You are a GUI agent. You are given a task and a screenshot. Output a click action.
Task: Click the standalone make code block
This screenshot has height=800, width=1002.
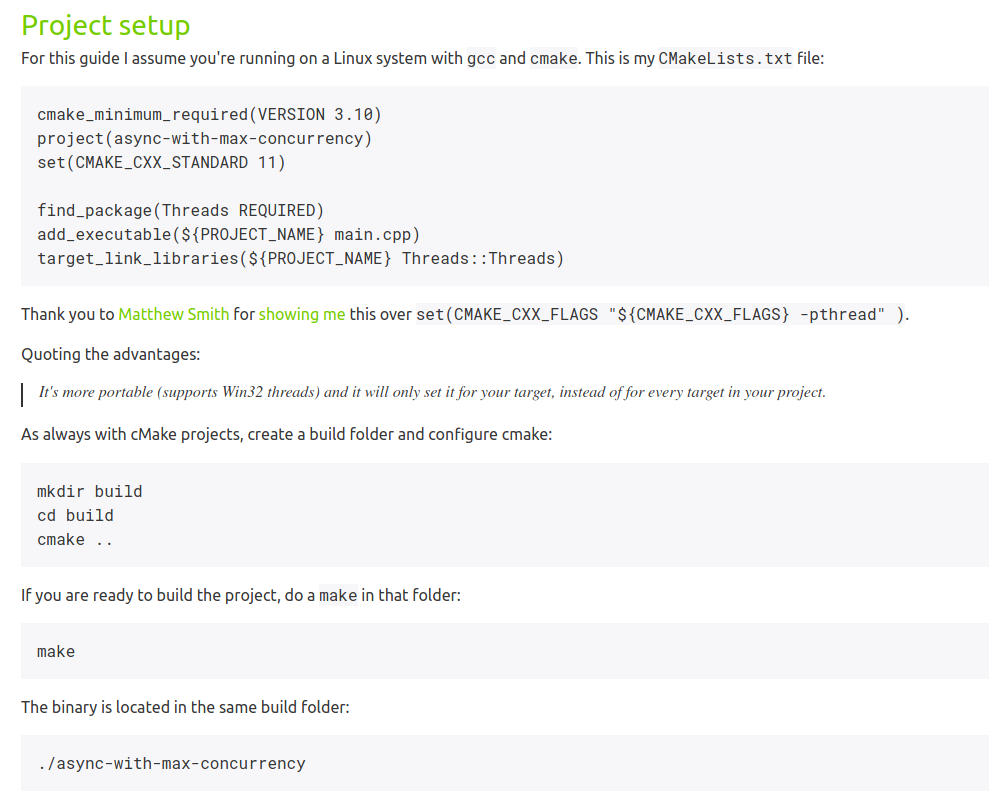pyautogui.click(x=56, y=652)
